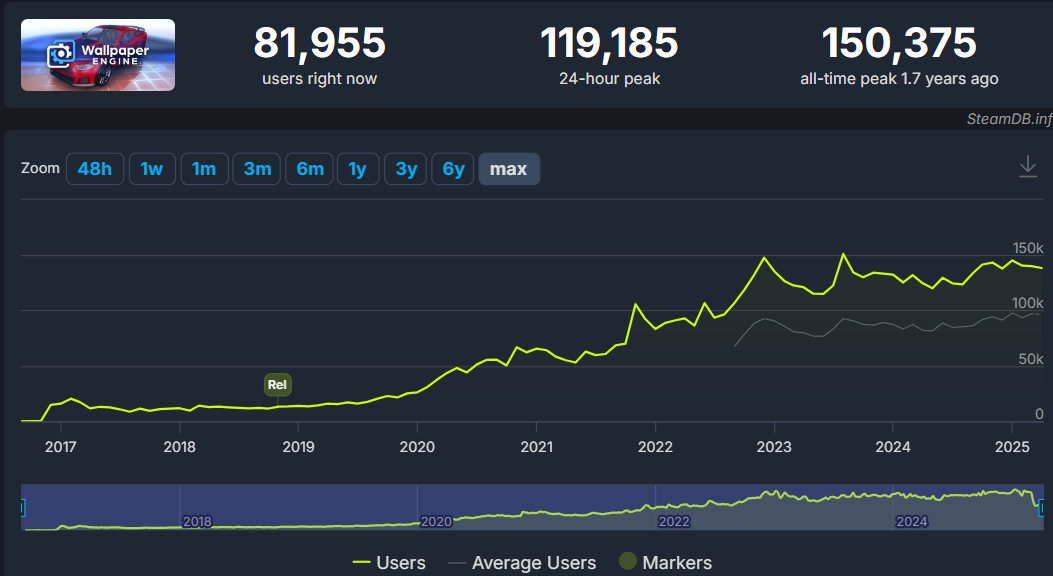Zoom the chart to 1y

[x=358, y=169]
